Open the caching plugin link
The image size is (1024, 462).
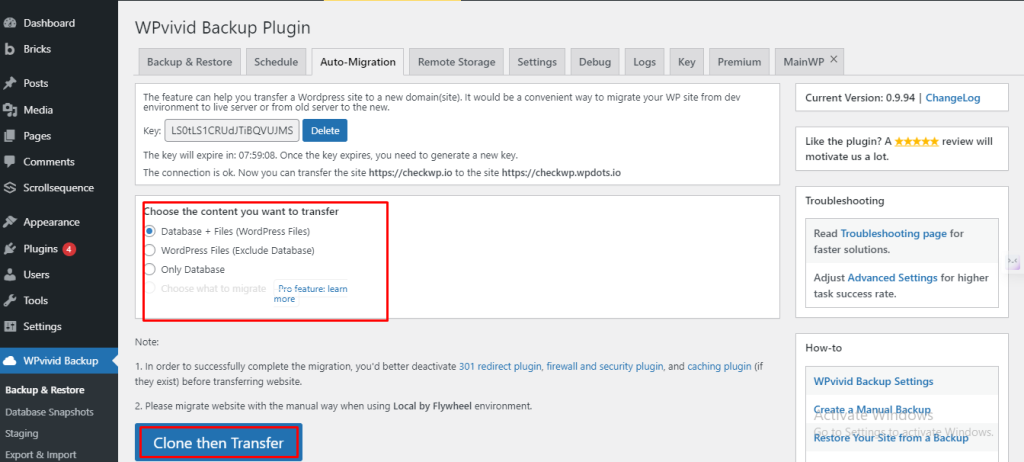coord(720,367)
